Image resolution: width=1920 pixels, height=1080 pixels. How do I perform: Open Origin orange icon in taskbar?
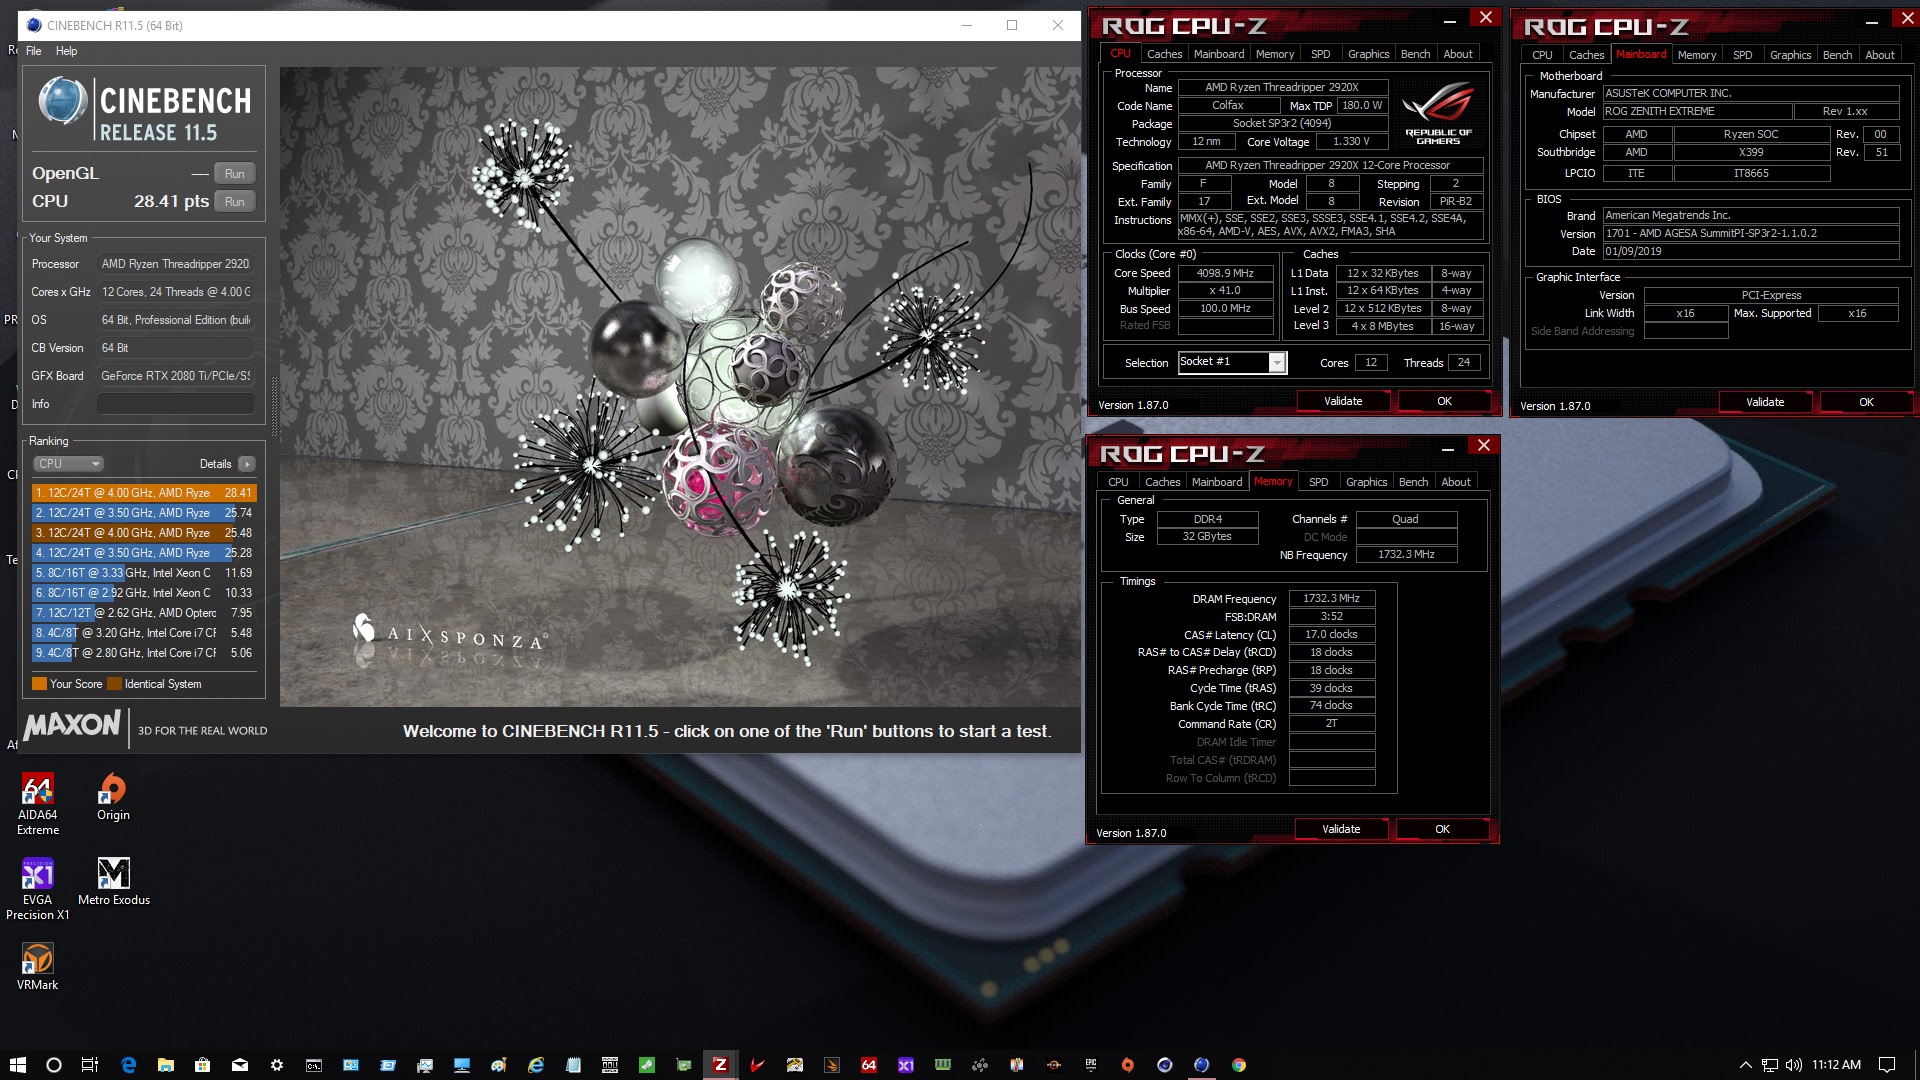click(x=1127, y=1065)
